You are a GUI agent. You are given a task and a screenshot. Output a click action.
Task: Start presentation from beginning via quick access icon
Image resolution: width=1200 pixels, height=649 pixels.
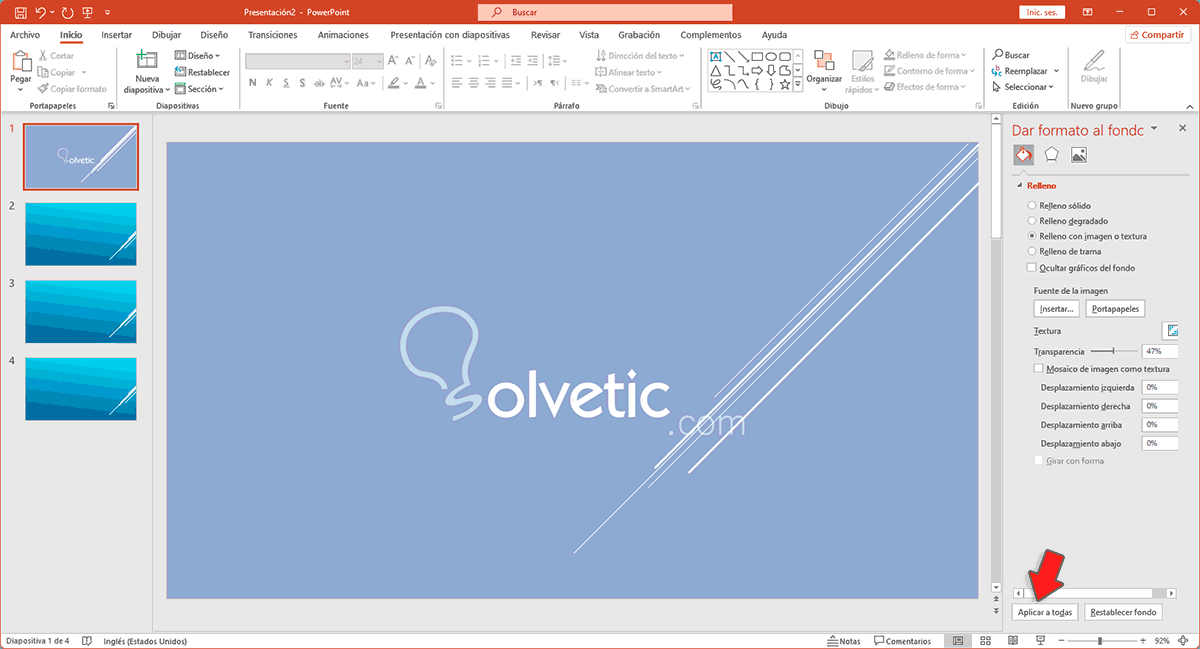coord(88,13)
